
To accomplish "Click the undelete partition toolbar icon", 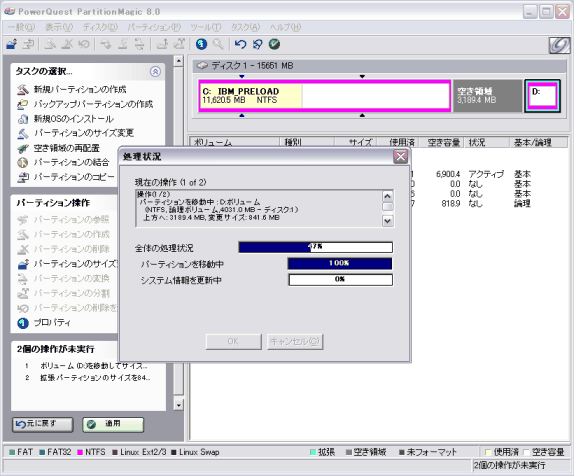I will (x=84, y=44).
